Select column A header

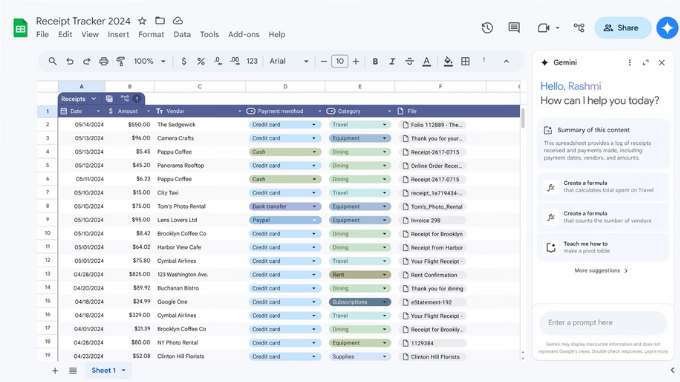(x=82, y=86)
